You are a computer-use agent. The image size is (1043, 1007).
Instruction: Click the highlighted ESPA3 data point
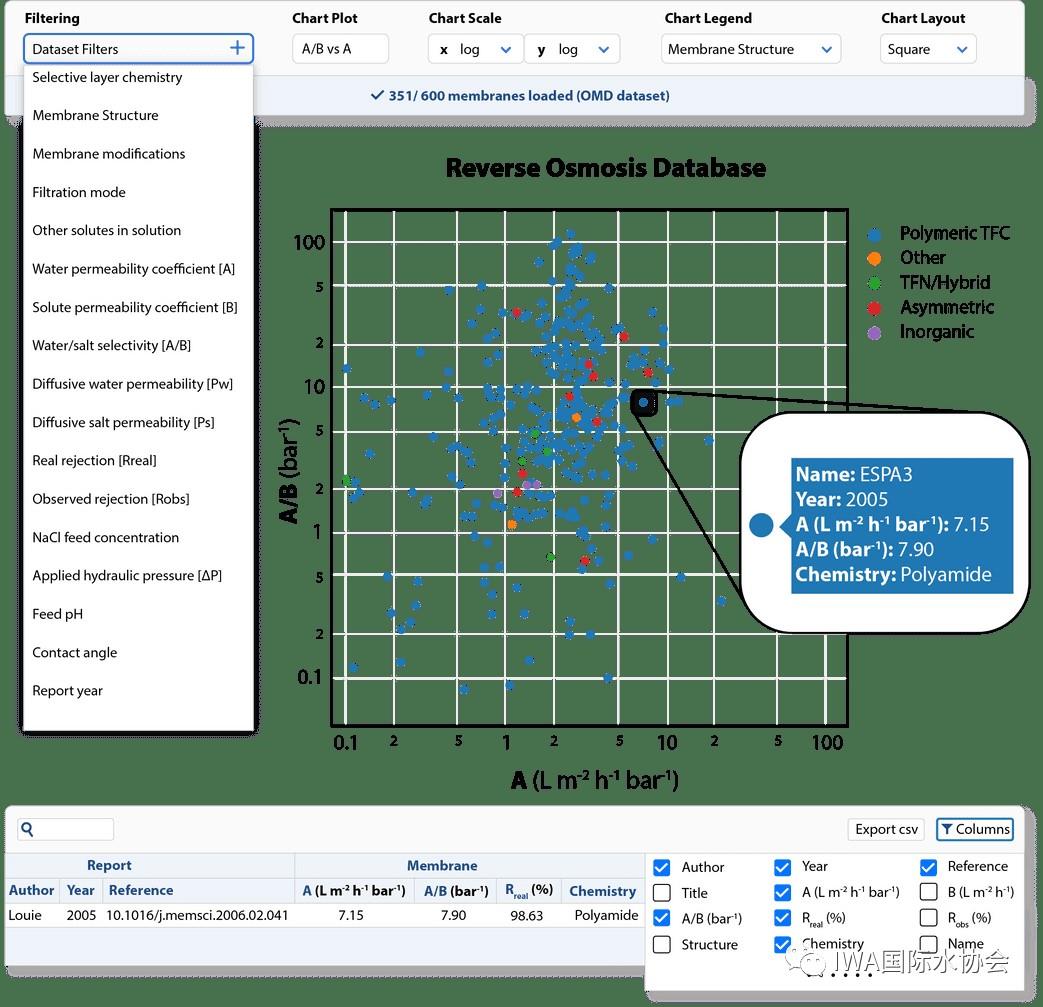tap(644, 402)
